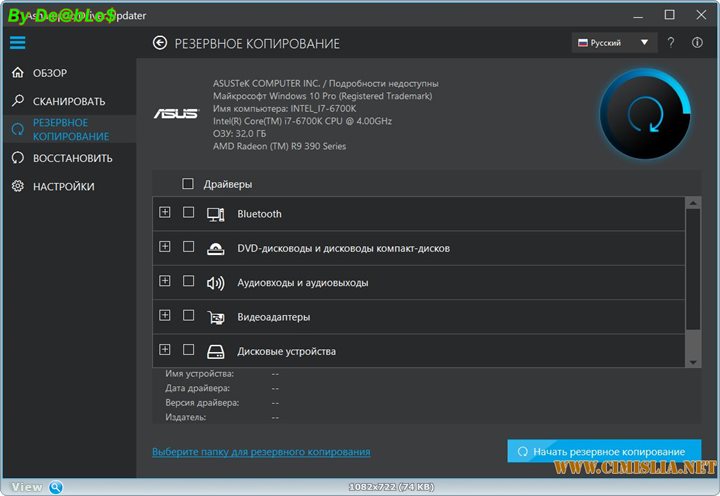Enable the Bluetooth checkbox
Viewport: 720px width, 496px height.
click(x=188, y=213)
